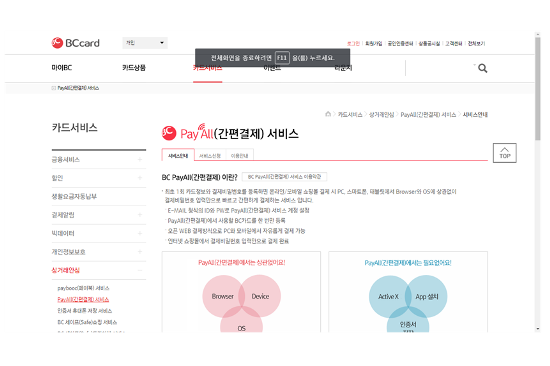Open the 고객센터 link
The height and width of the screenshot is (366, 550).
click(454, 44)
